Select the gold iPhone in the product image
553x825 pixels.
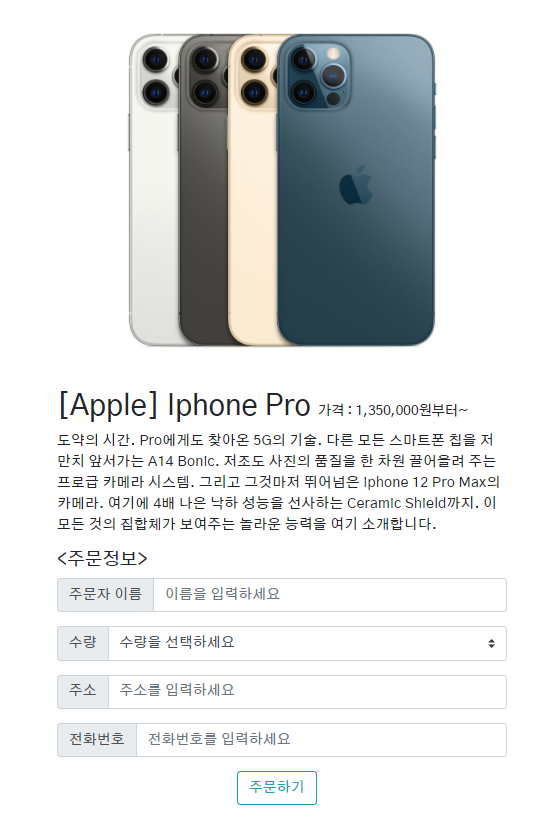click(x=253, y=189)
